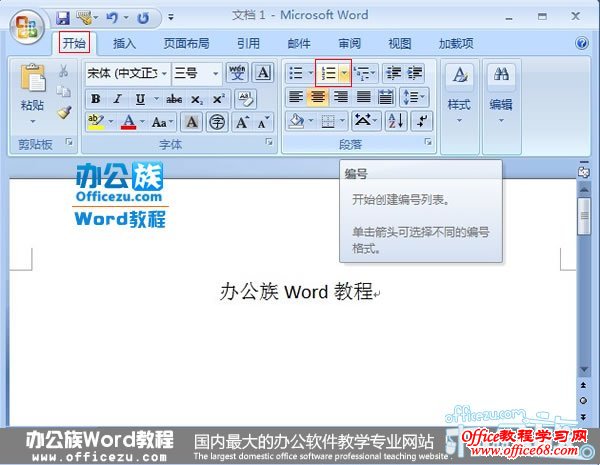The height and width of the screenshot is (465, 600).
Task: Switch to the 审阅 tab
Action: pyautogui.click(x=349, y=43)
